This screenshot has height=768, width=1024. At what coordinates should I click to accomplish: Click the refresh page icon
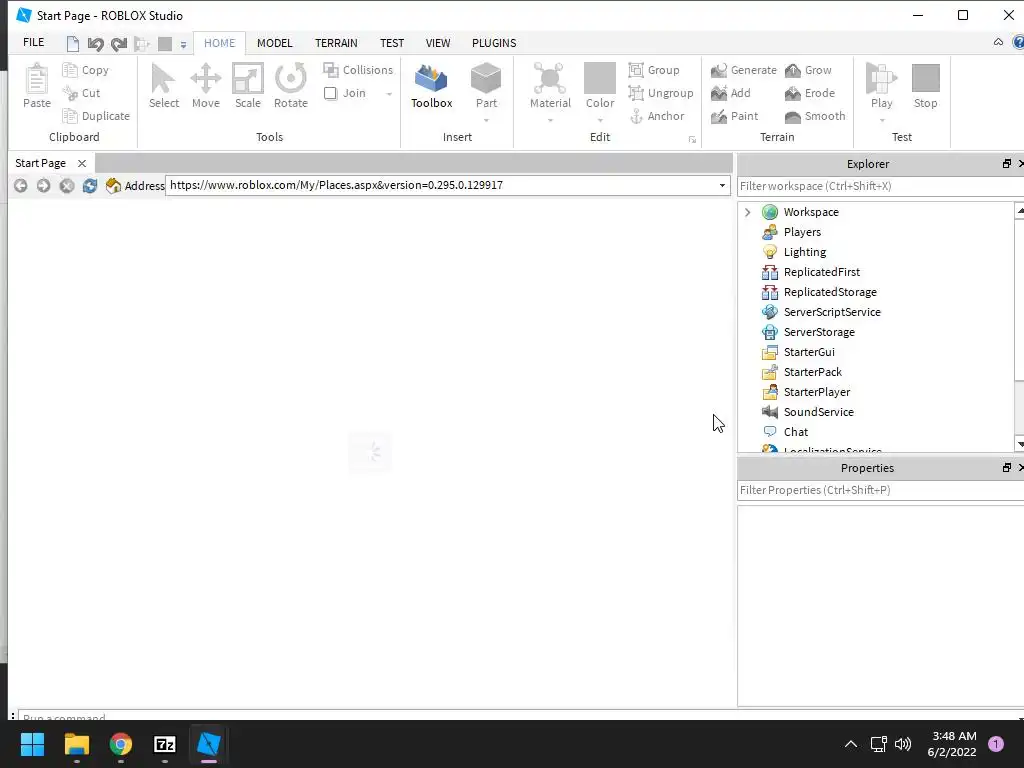[90, 185]
